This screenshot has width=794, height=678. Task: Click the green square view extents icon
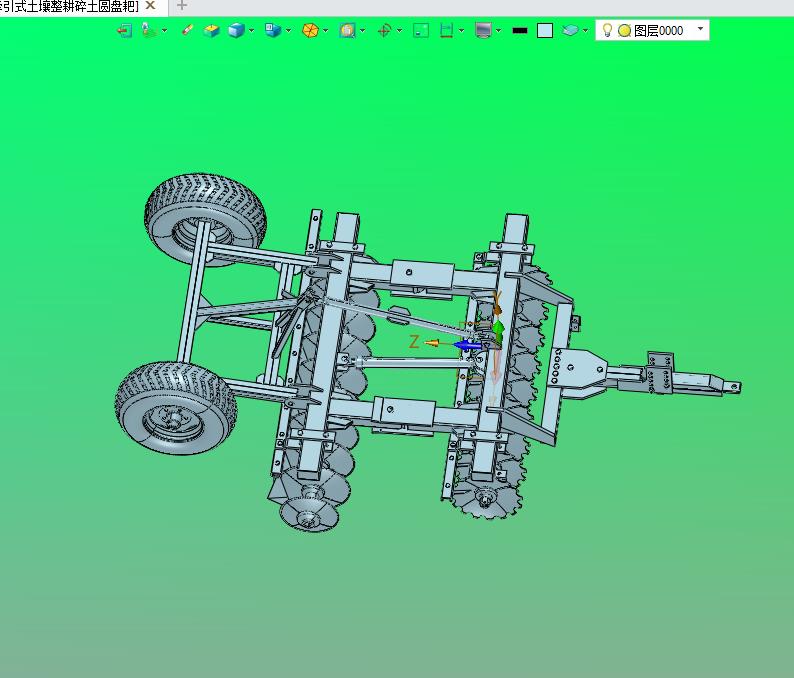[x=421, y=30]
